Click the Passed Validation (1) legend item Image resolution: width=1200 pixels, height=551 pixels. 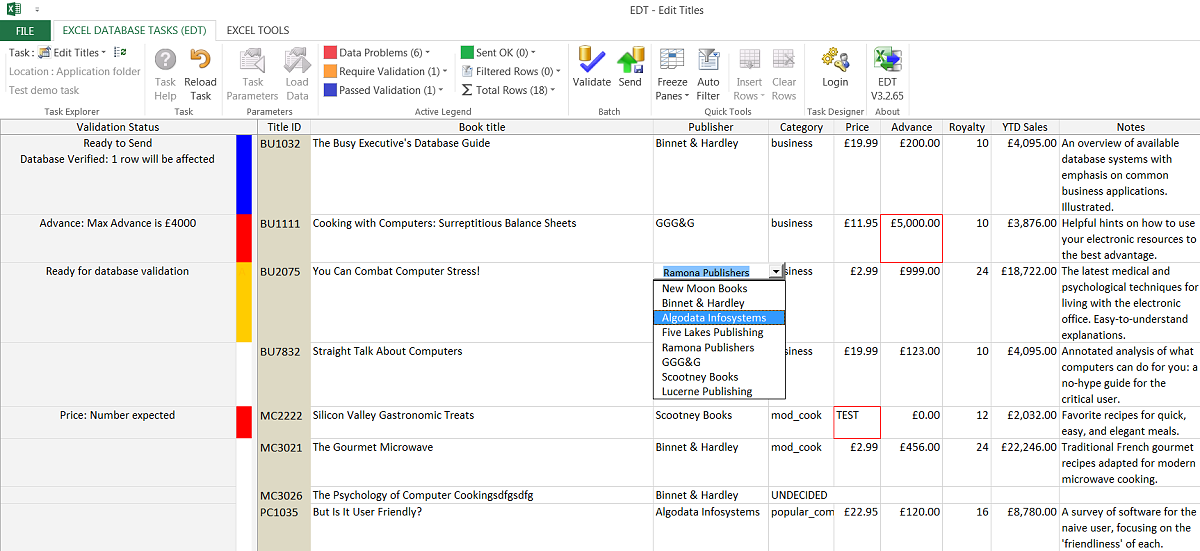[x=385, y=90]
